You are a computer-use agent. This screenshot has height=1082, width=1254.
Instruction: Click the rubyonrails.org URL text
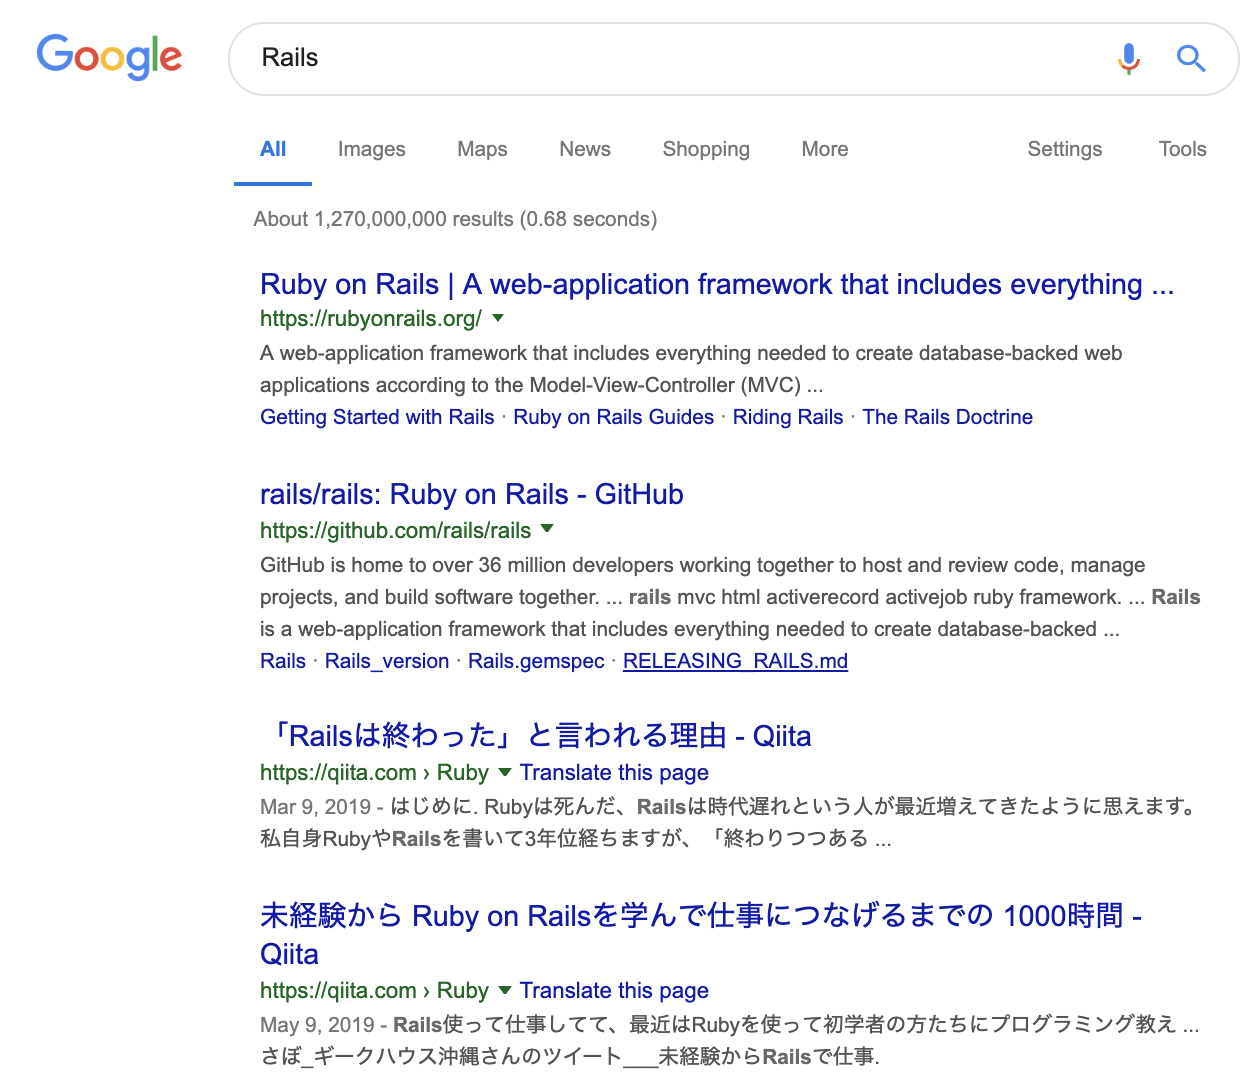371,318
